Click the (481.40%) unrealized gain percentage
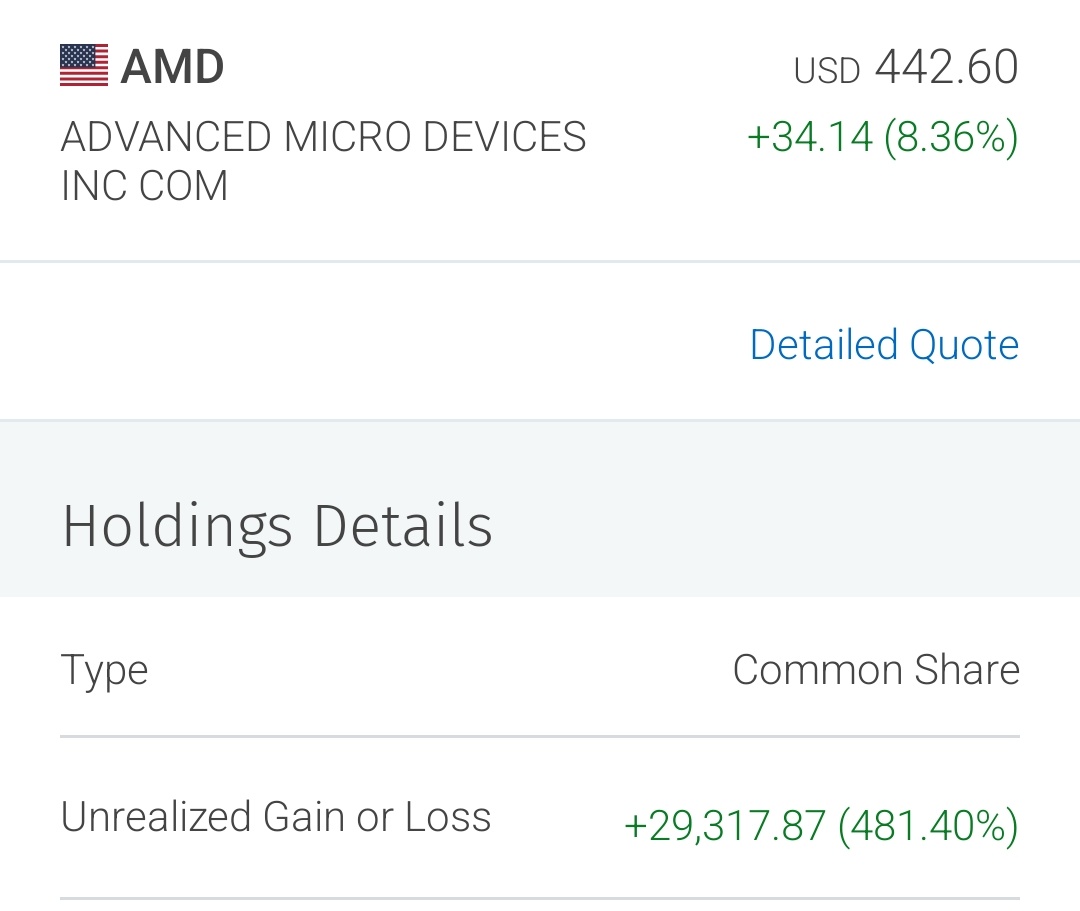The width and height of the screenshot is (1080, 911). (x=928, y=825)
